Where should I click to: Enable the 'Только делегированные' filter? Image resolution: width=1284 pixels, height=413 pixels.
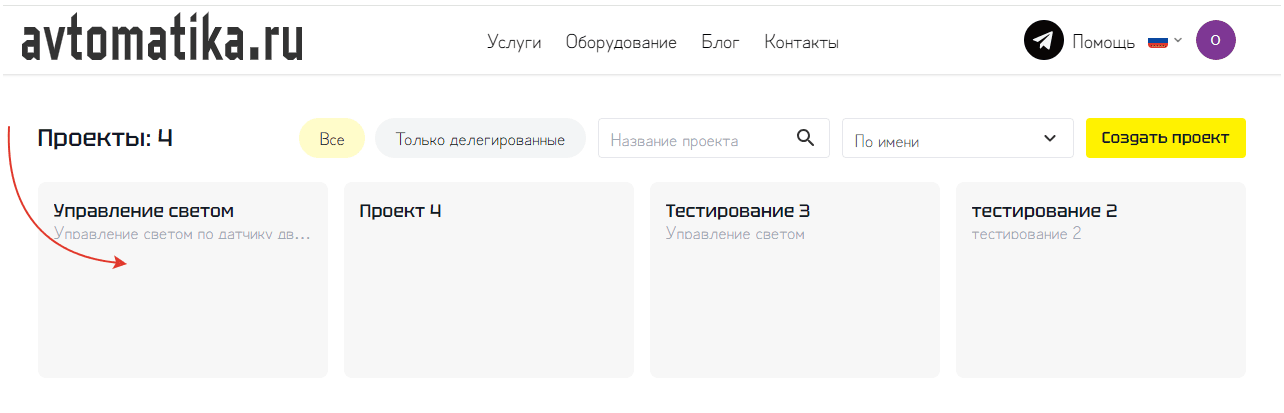tap(480, 139)
